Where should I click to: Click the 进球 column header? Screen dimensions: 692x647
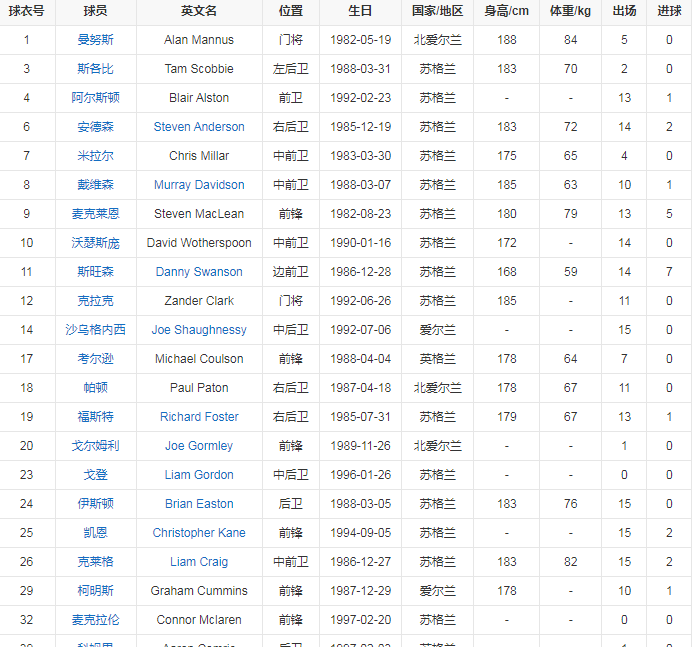(x=669, y=11)
